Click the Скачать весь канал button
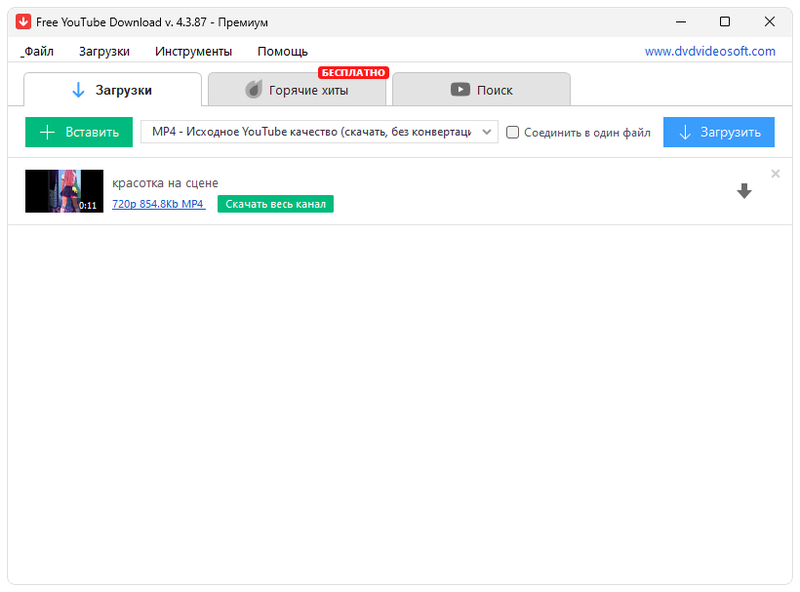The image size is (800, 592). coord(276,204)
